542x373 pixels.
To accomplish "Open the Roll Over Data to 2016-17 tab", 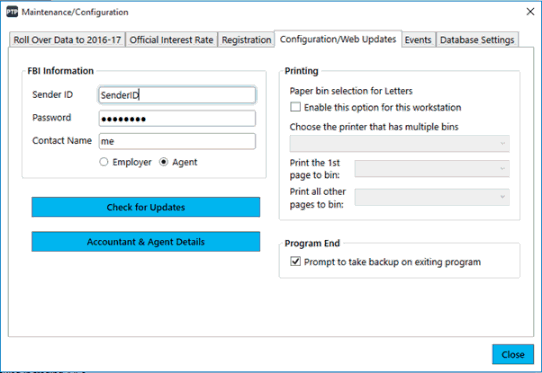I will click(x=67, y=40).
